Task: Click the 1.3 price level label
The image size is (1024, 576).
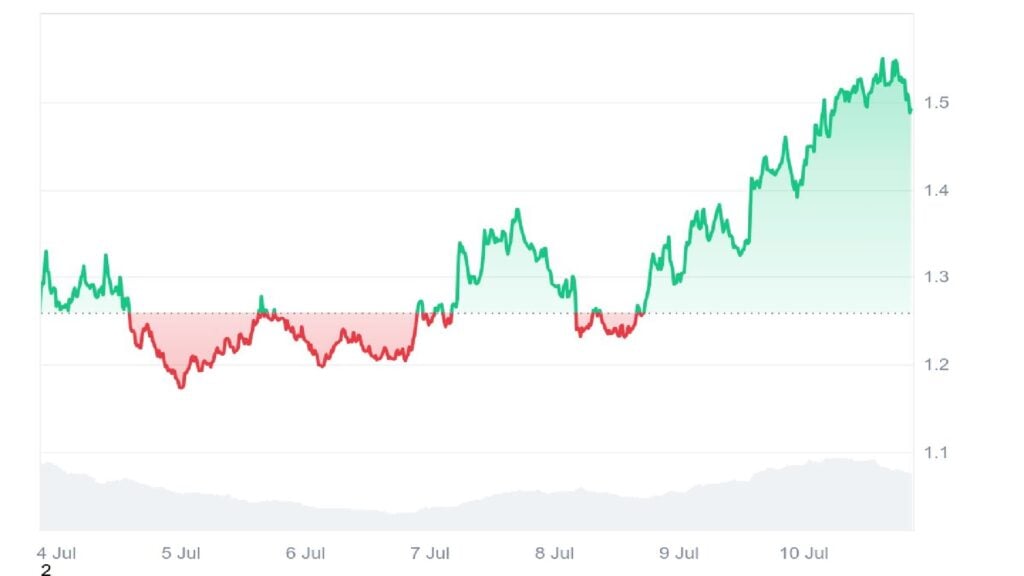Action: (x=936, y=277)
